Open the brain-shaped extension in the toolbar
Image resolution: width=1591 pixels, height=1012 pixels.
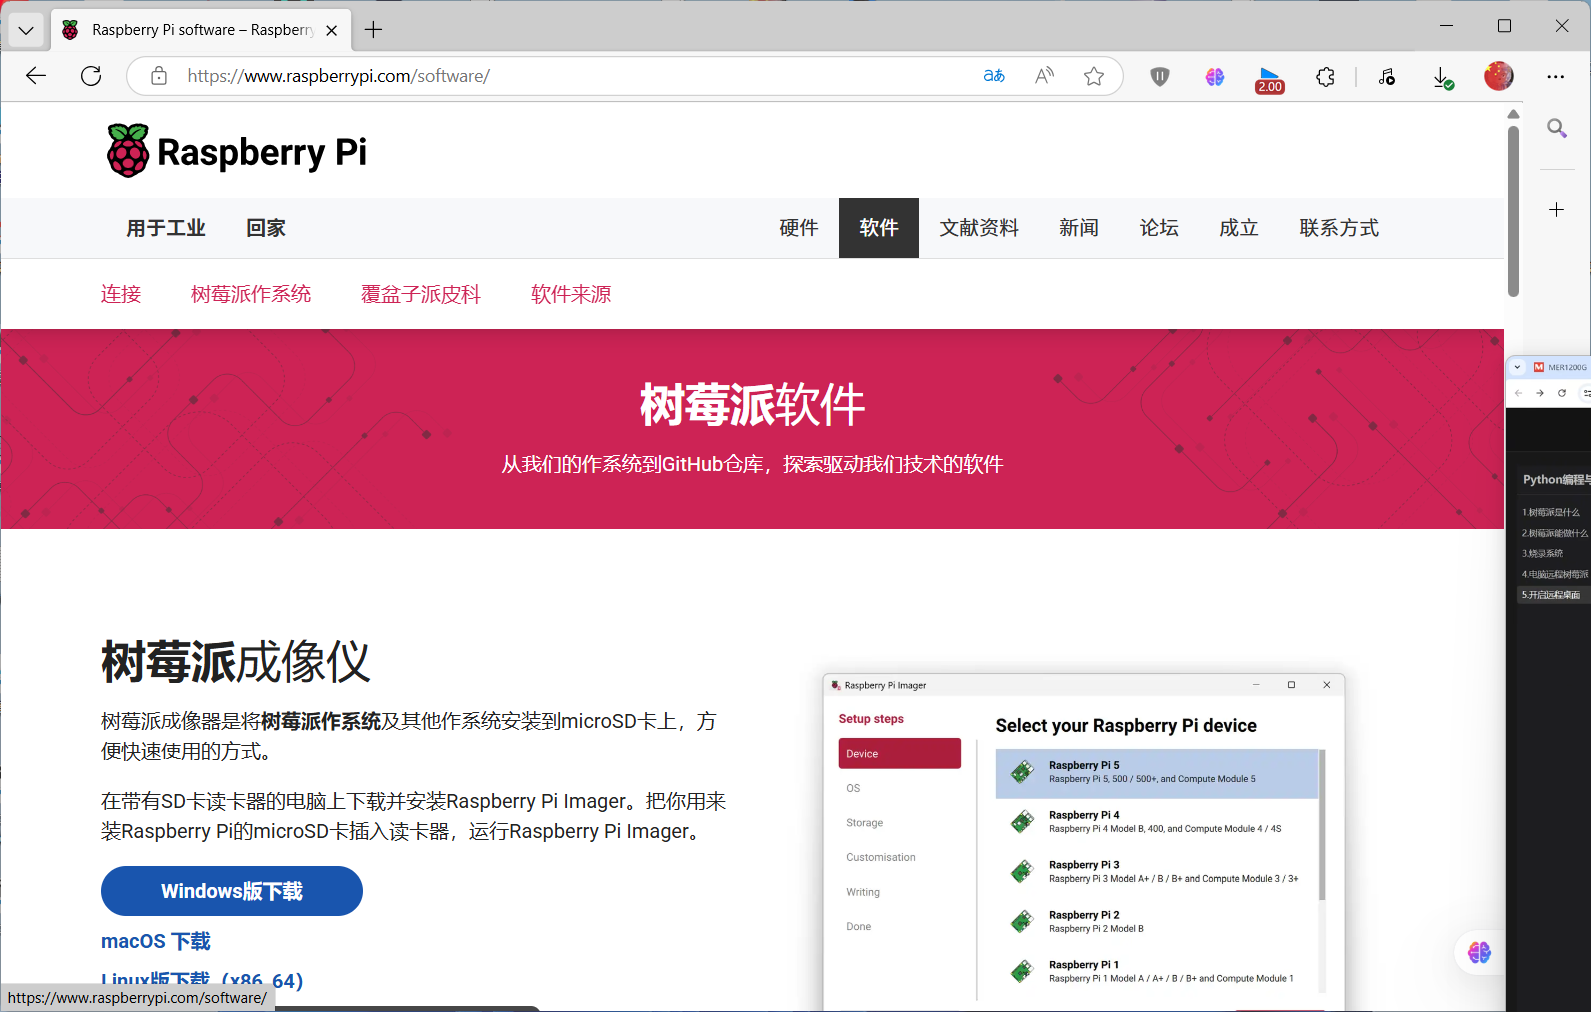pos(1215,76)
